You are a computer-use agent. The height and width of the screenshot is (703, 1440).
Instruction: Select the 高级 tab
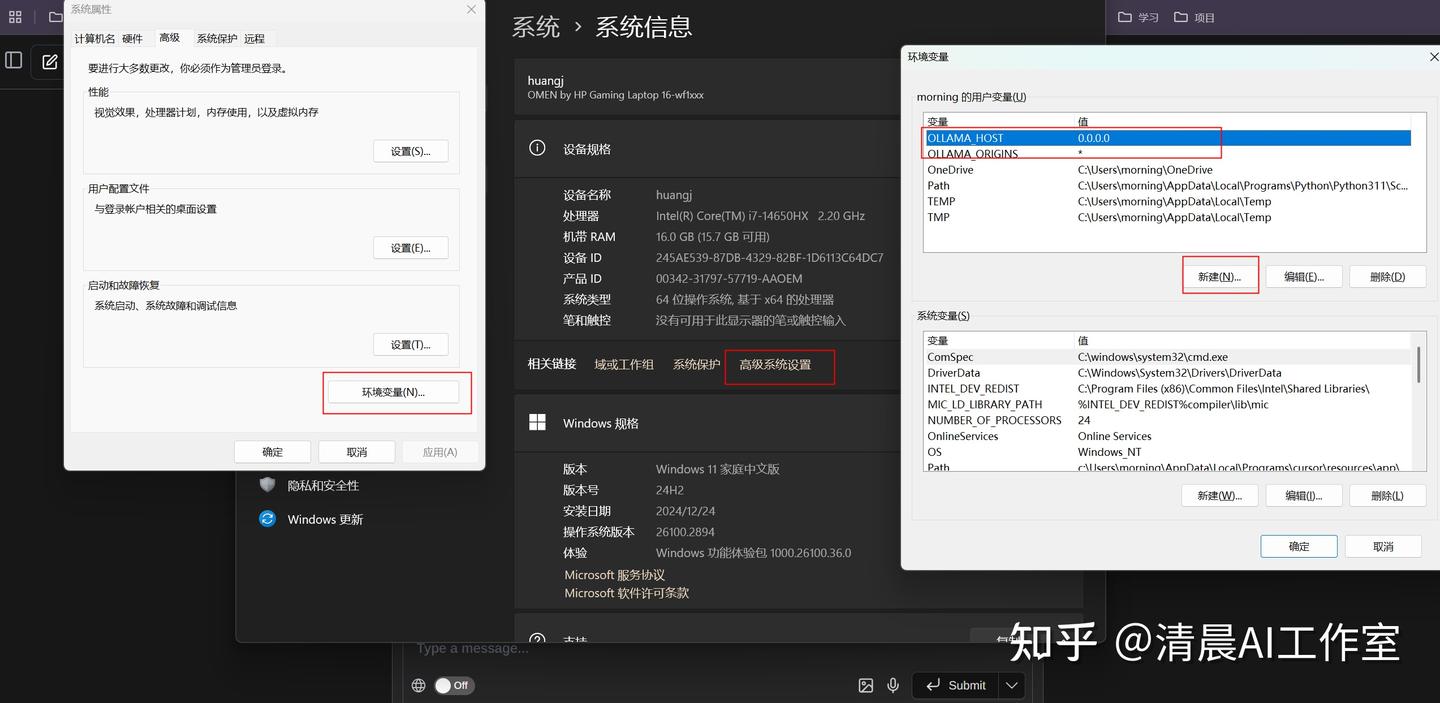170,37
